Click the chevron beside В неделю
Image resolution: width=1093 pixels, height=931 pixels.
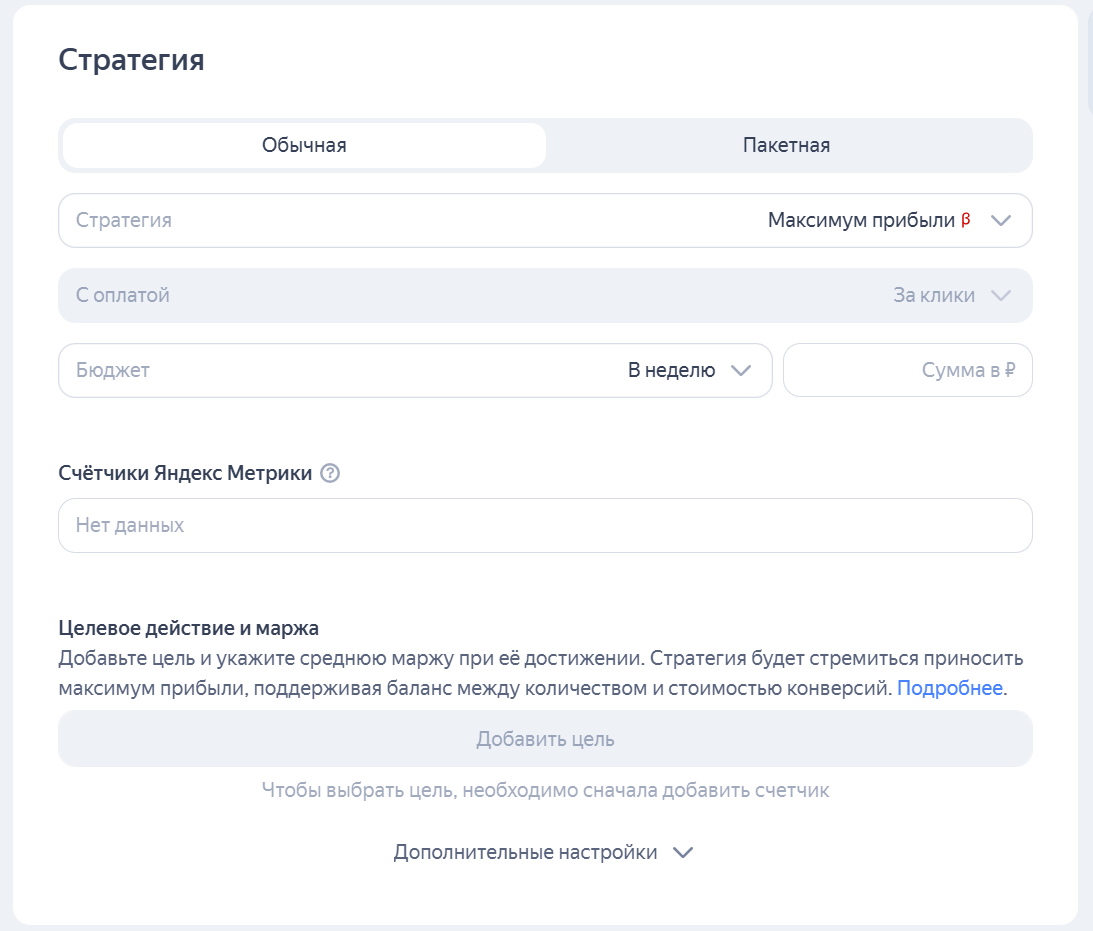pyautogui.click(x=741, y=370)
